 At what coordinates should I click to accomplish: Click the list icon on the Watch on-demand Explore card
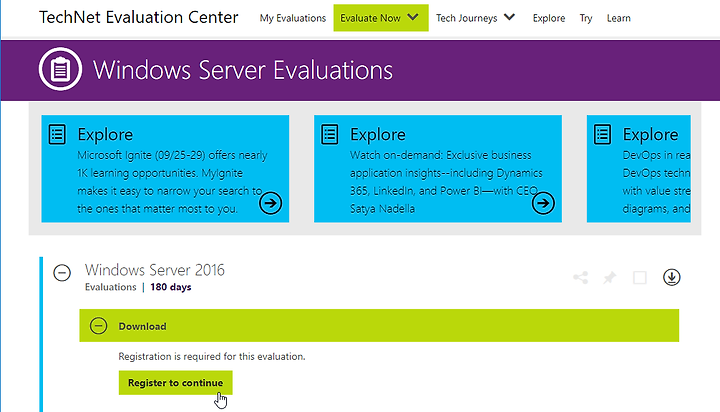(x=330, y=135)
